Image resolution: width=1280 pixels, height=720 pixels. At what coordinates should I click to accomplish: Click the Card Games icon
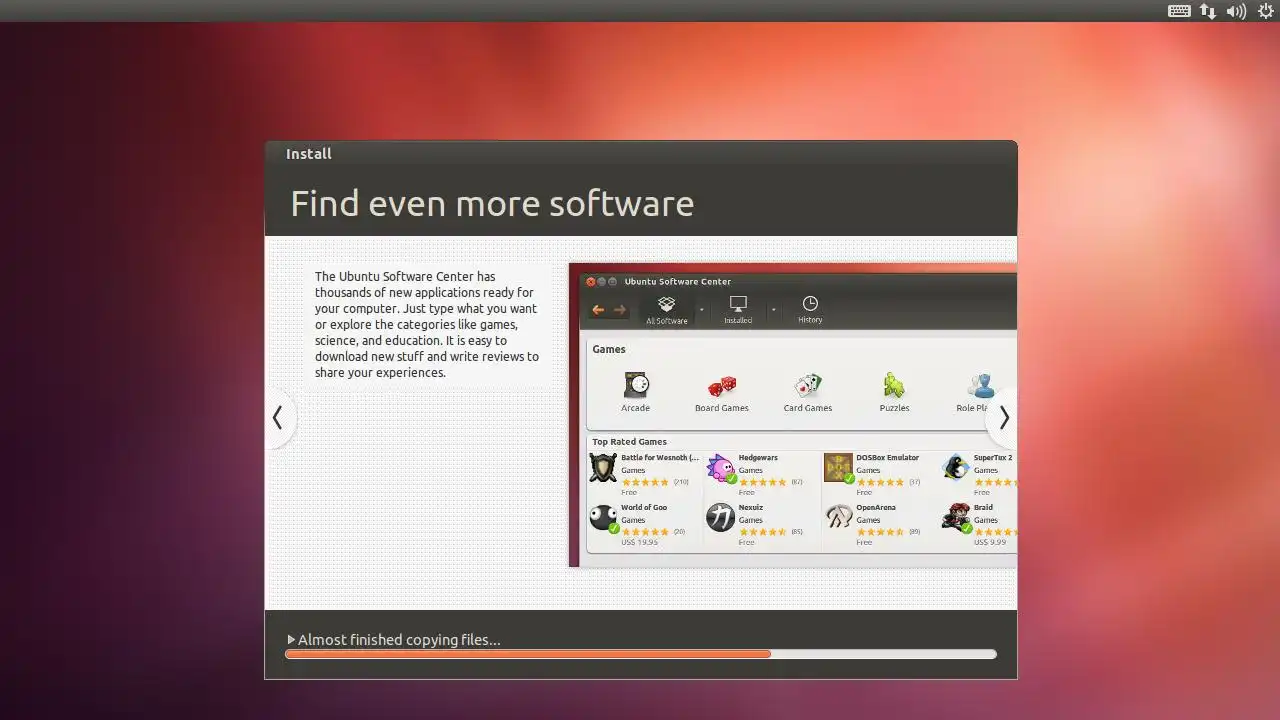pos(808,385)
